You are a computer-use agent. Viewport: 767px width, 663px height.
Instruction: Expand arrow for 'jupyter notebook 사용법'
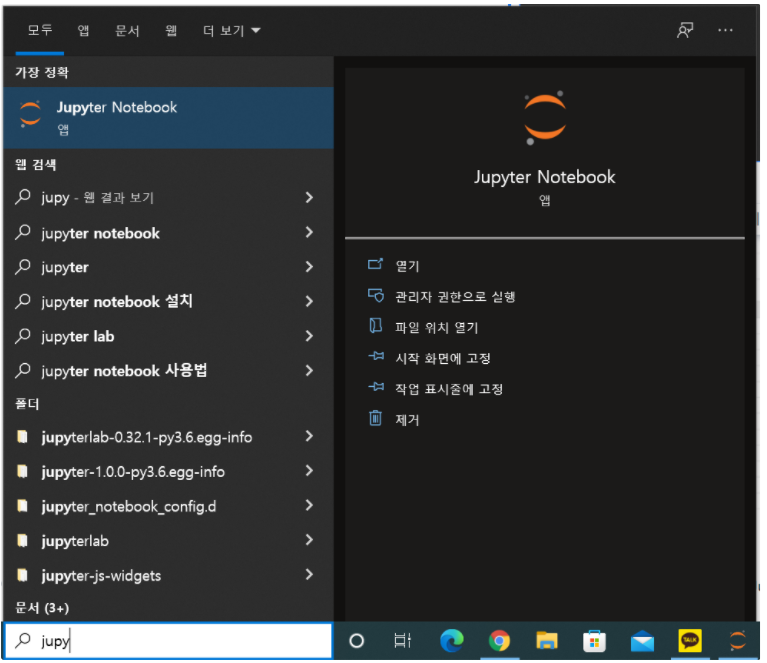(309, 371)
